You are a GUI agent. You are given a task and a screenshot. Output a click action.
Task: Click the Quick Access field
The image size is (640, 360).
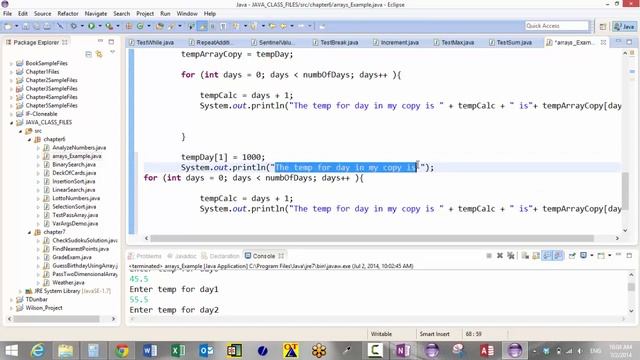pyautogui.click(x=557, y=26)
